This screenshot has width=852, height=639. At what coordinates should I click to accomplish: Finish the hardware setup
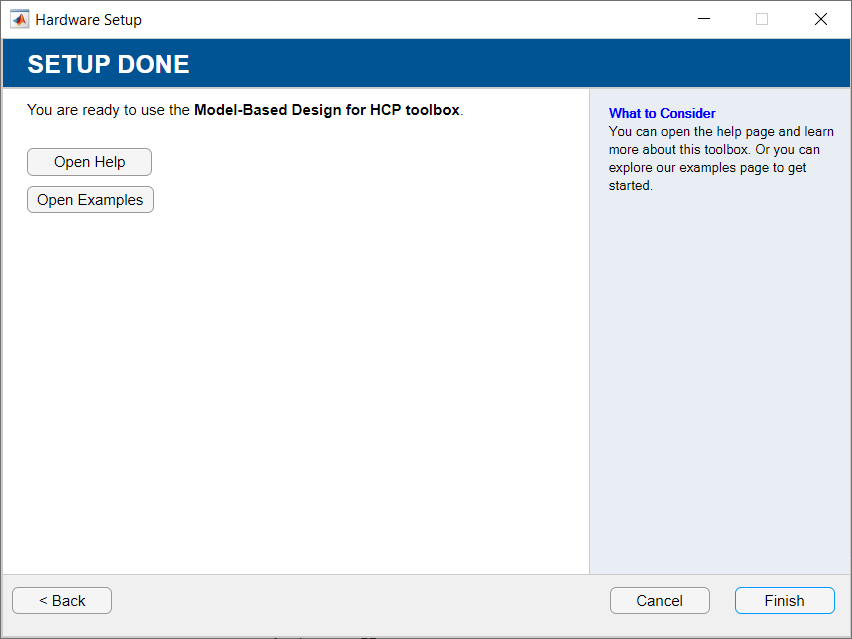[785, 600]
